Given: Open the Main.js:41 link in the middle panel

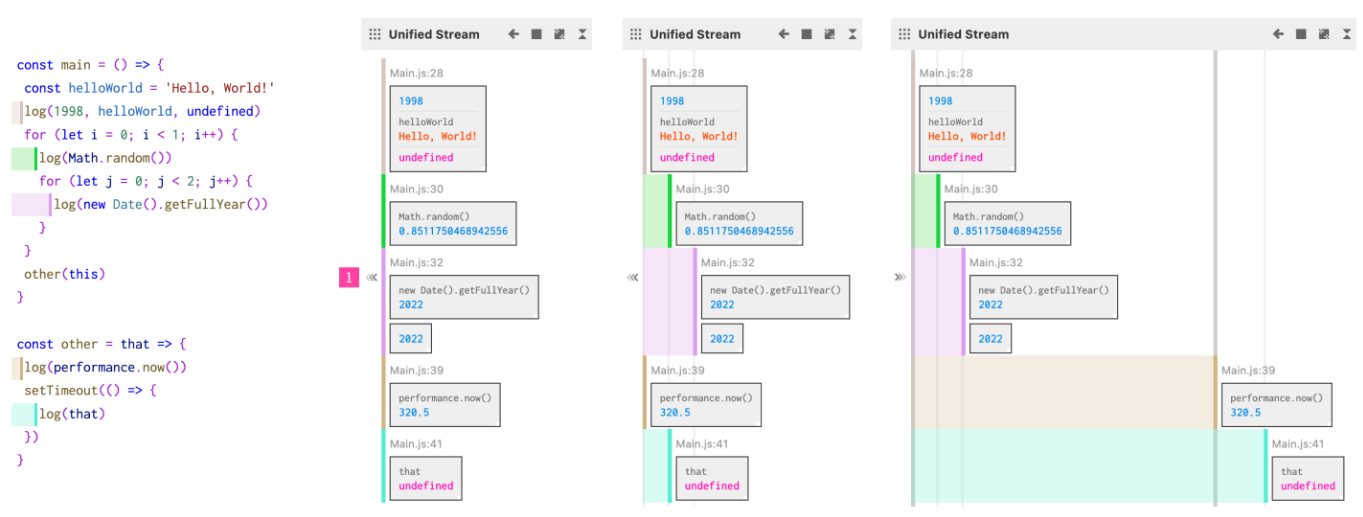Looking at the screenshot, I should point(702,444).
